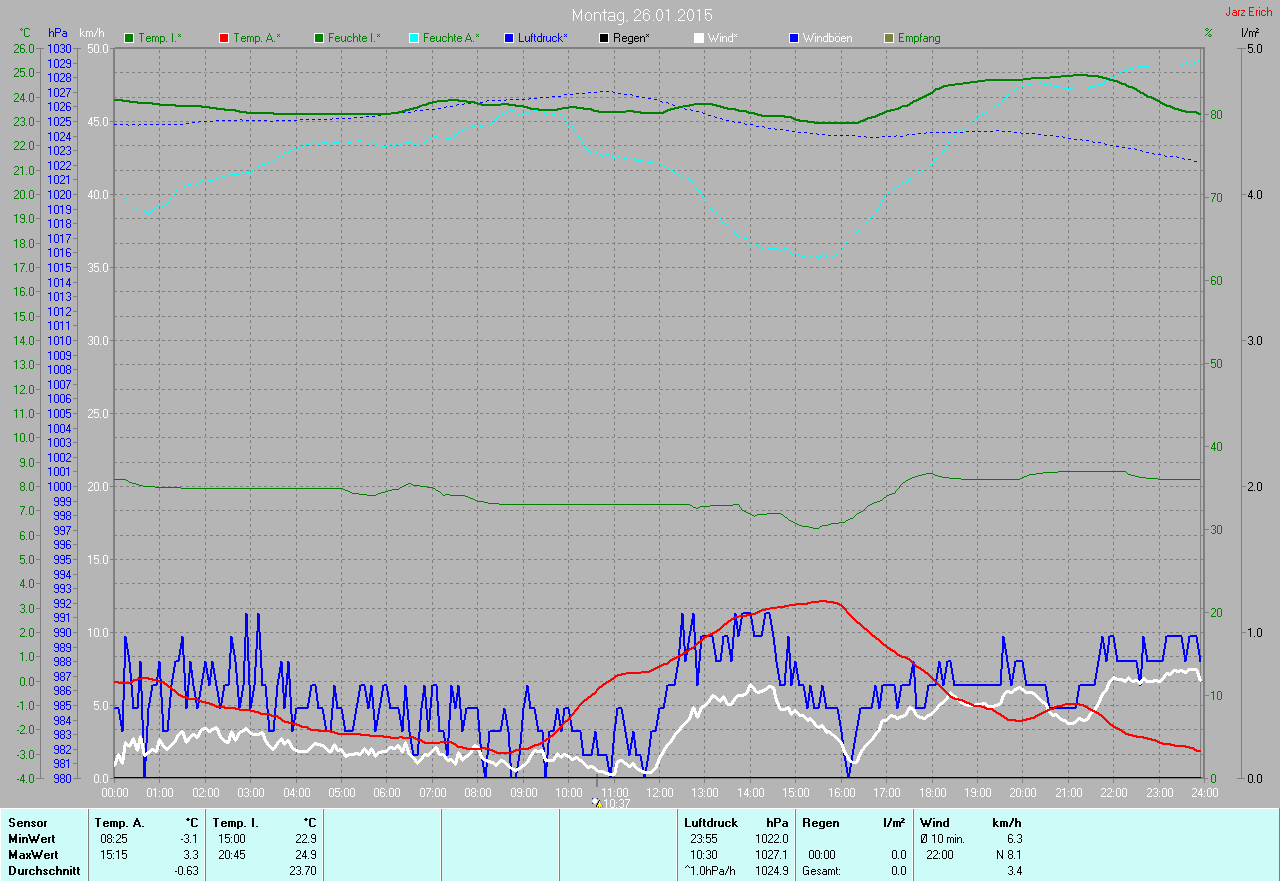1280x881 pixels.
Task: Click the l/m² axis label at top right
Action: (x=1249, y=33)
